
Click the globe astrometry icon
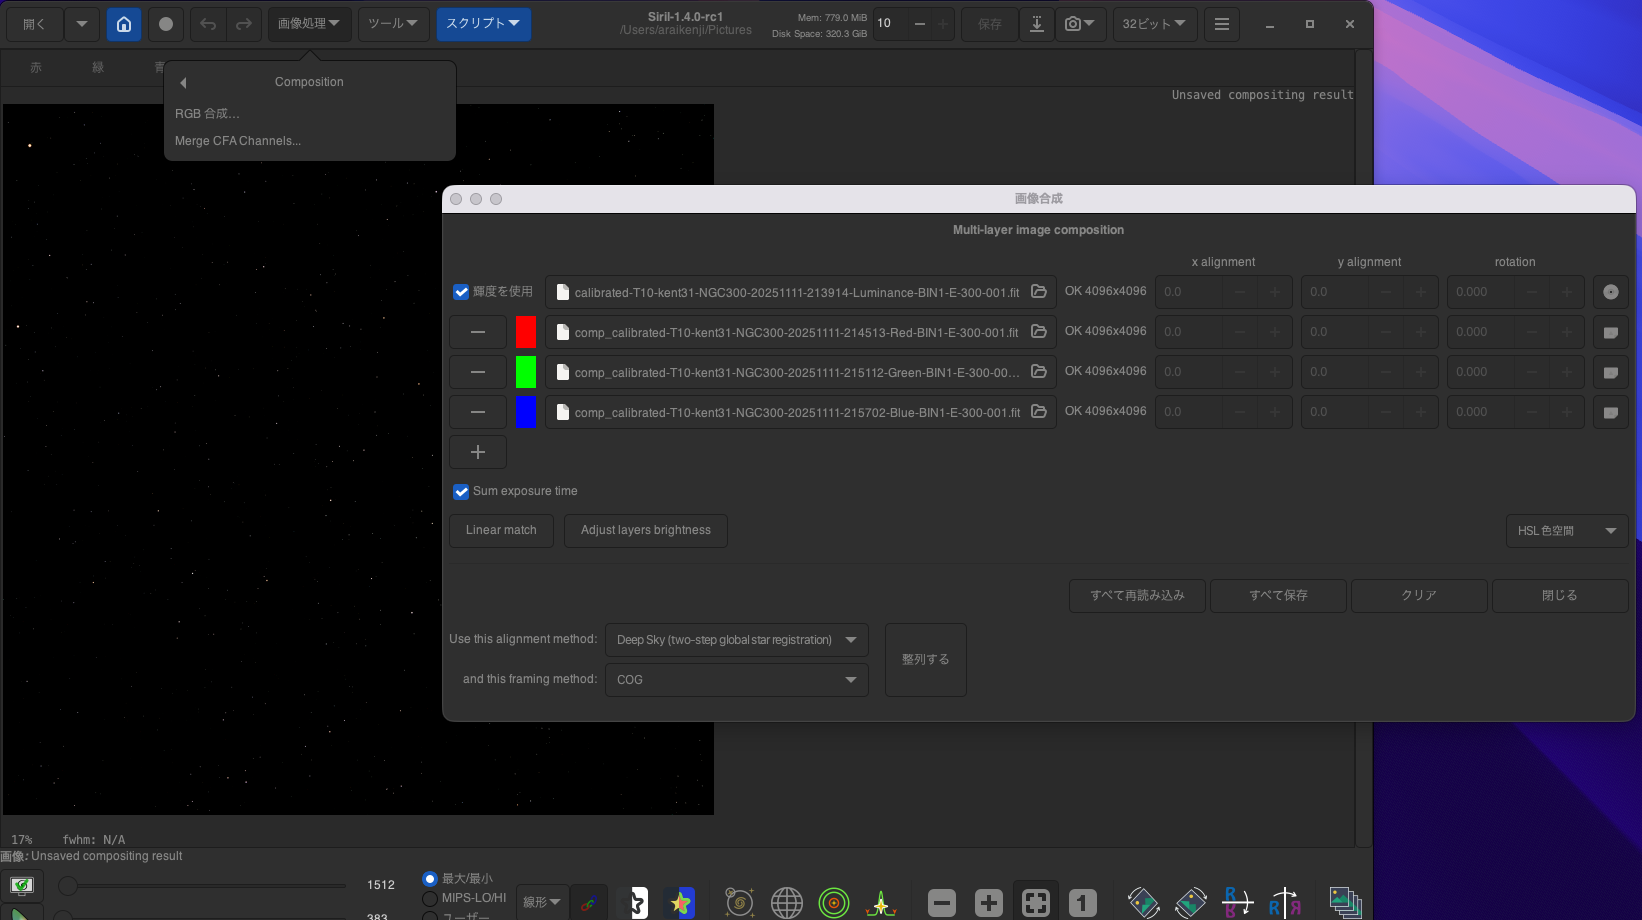point(786,903)
